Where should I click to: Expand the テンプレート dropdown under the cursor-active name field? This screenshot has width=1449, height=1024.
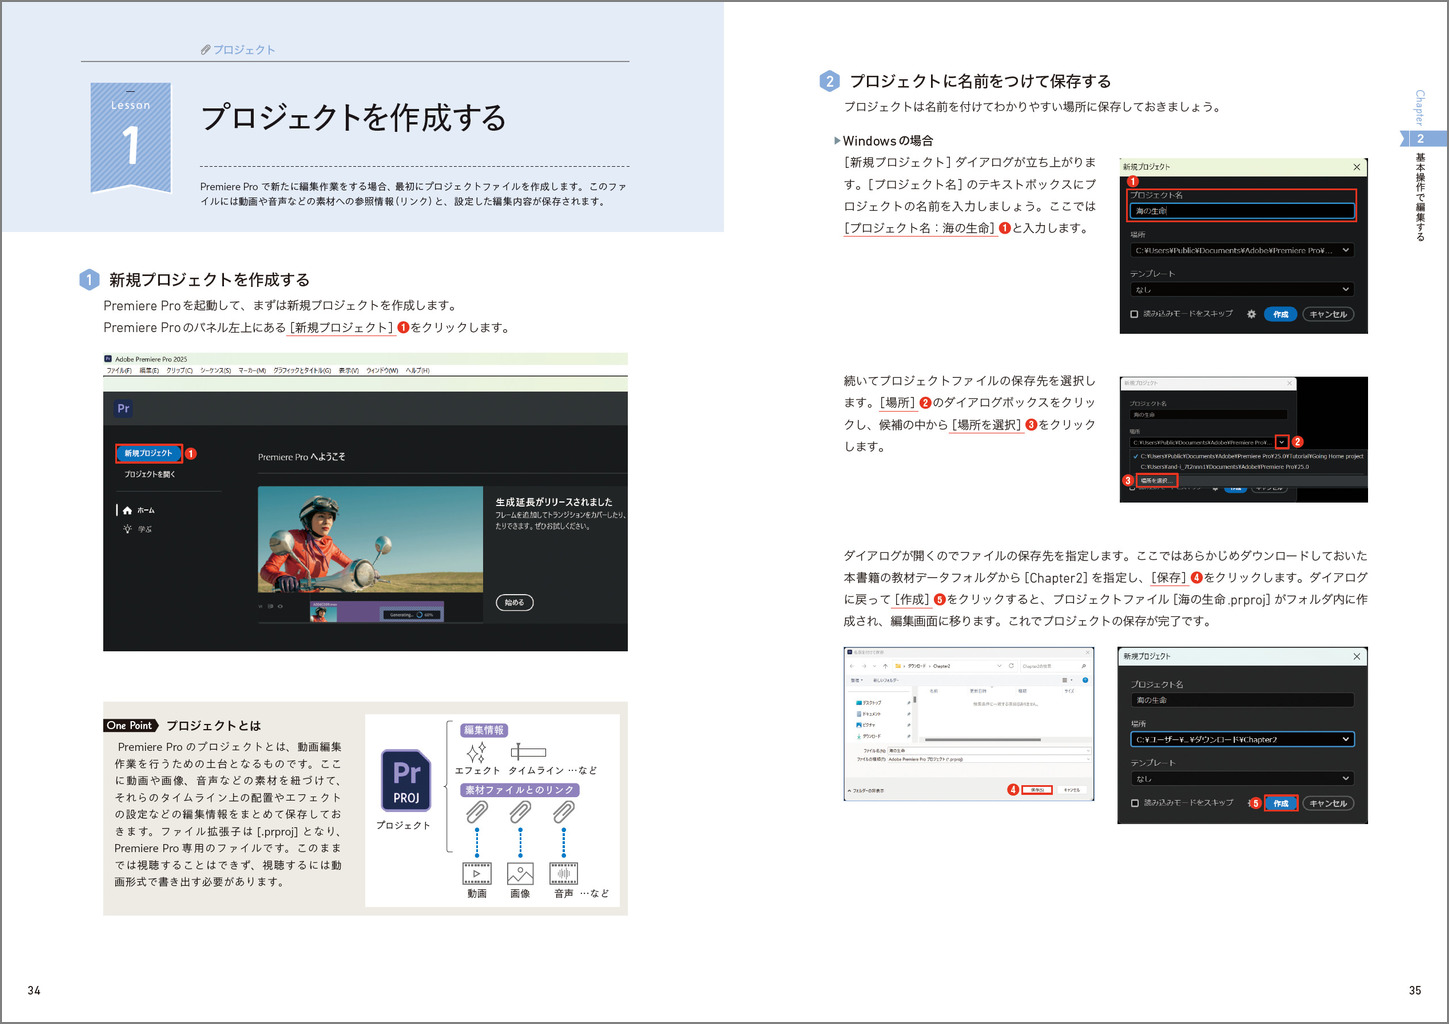coord(1241,290)
